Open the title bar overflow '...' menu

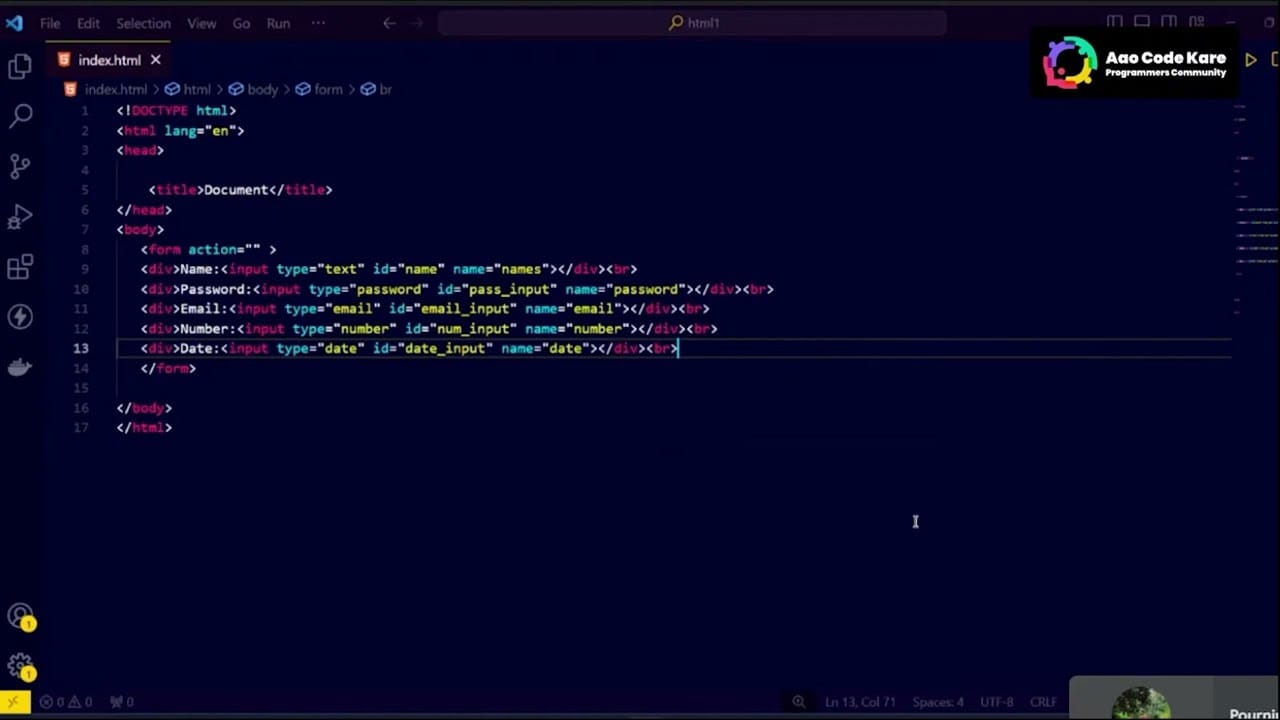coord(318,23)
